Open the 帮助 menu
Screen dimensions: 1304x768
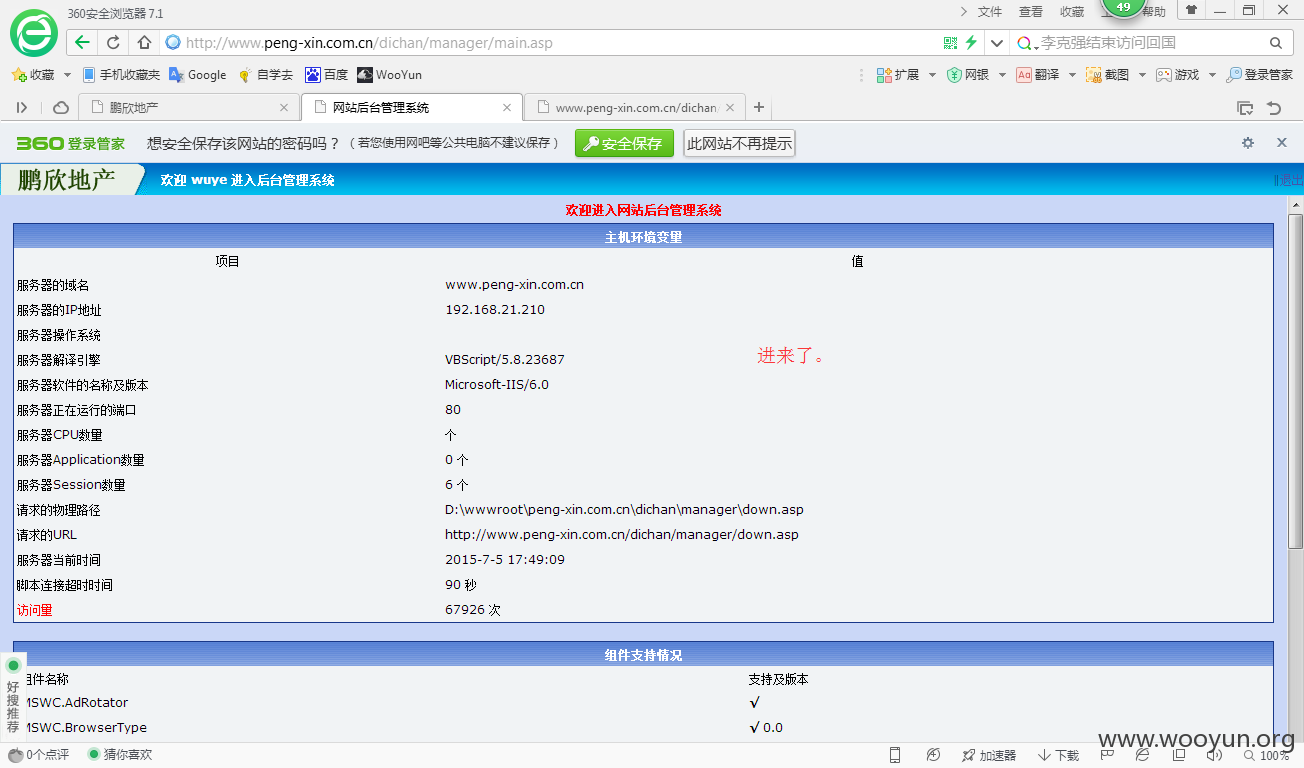(1154, 12)
